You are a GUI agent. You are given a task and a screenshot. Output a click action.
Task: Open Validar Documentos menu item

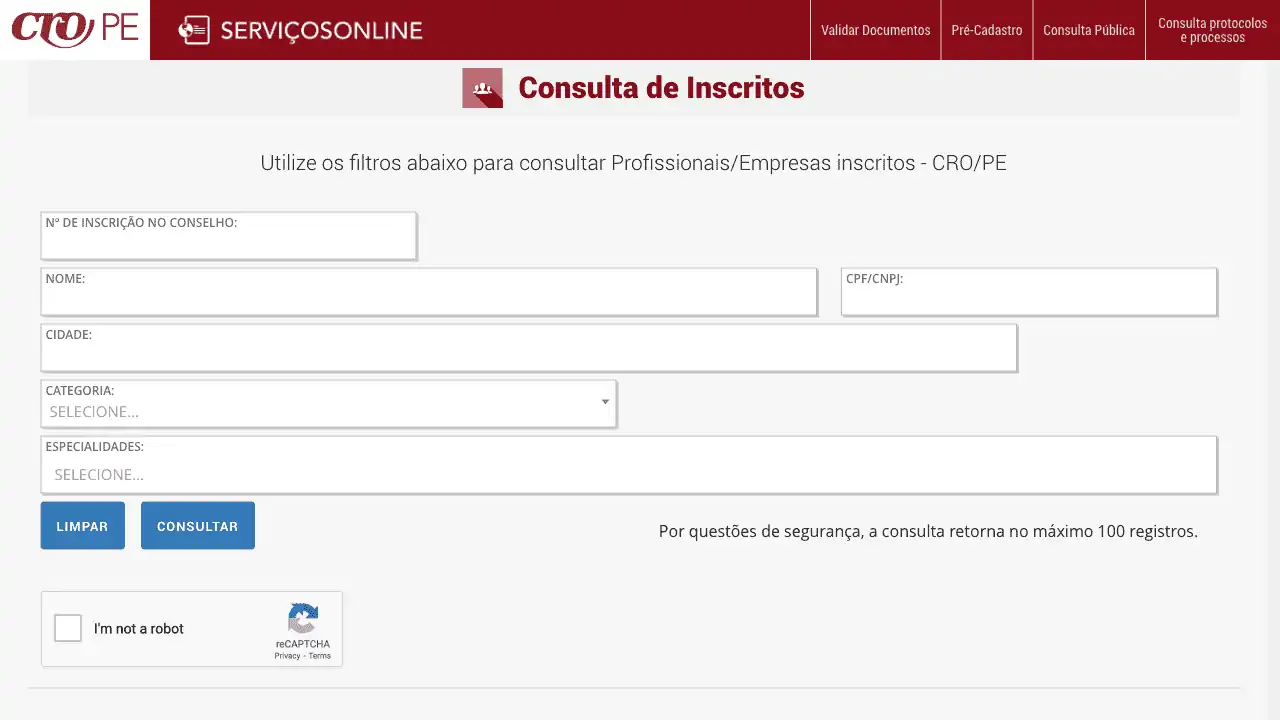click(875, 30)
